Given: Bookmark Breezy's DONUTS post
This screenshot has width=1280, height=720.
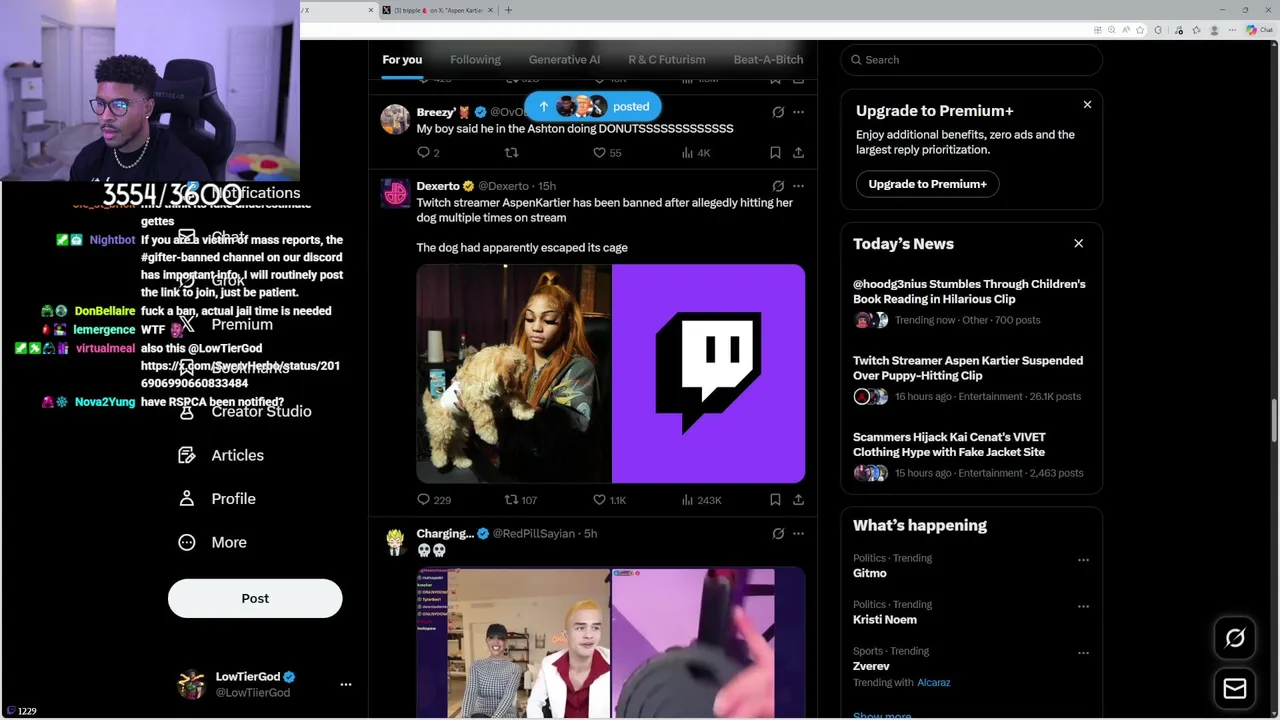Looking at the screenshot, I should 775,153.
